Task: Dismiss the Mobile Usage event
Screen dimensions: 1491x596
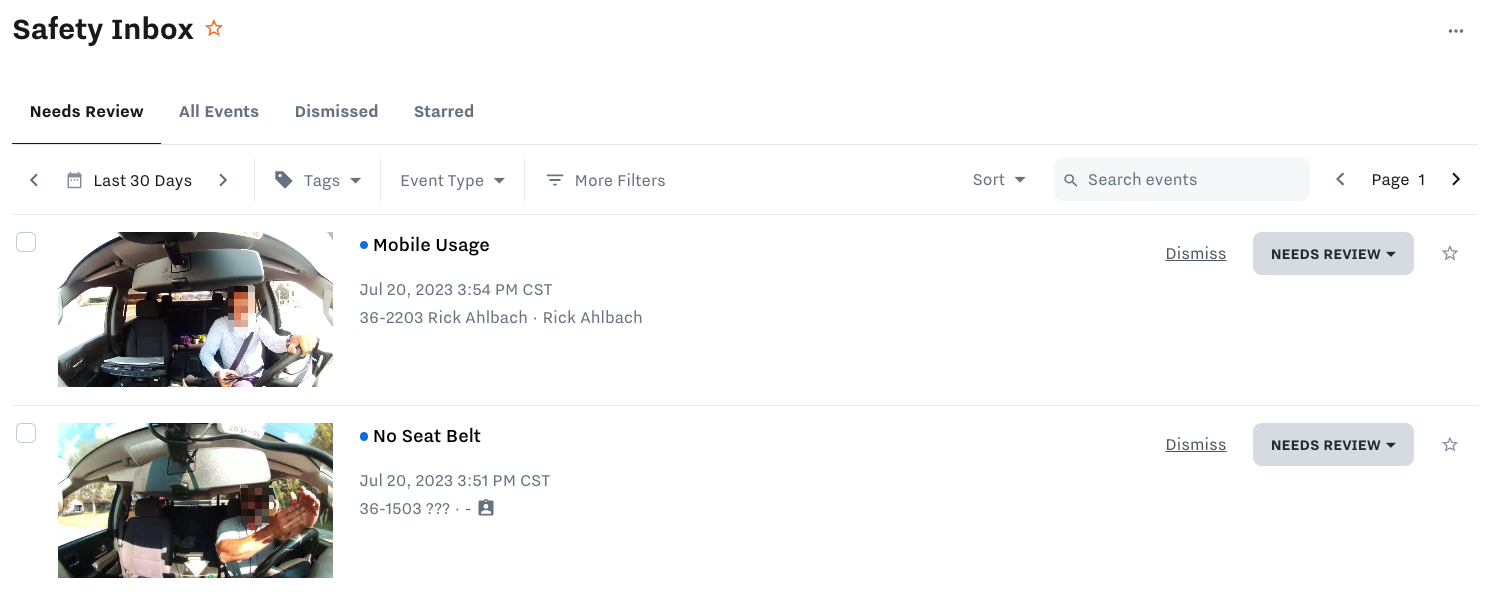Action: pyautogui.click(x=1195, y=253)
